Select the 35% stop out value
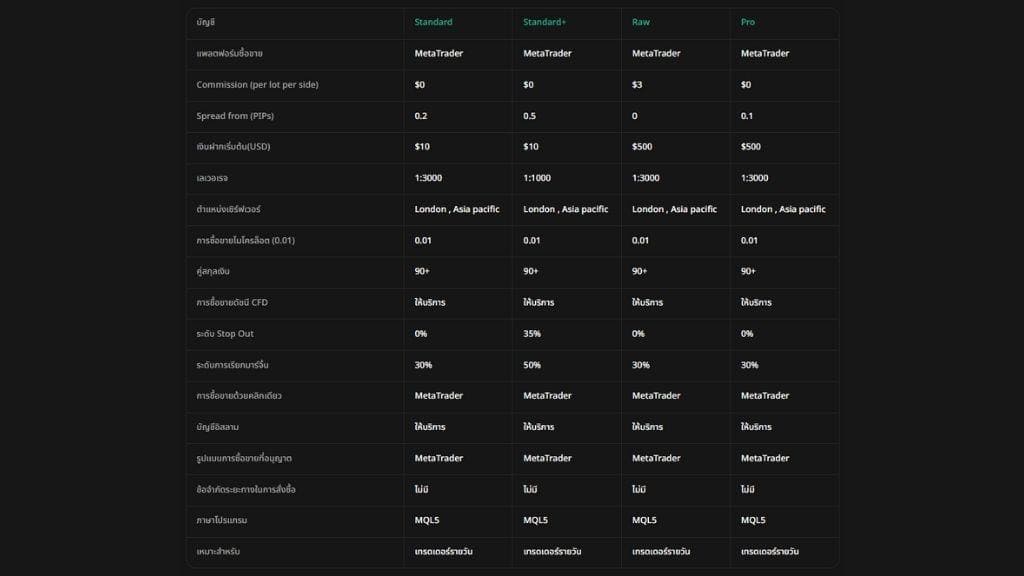This screenshot has width=1024, height=576. click(532, 334)
